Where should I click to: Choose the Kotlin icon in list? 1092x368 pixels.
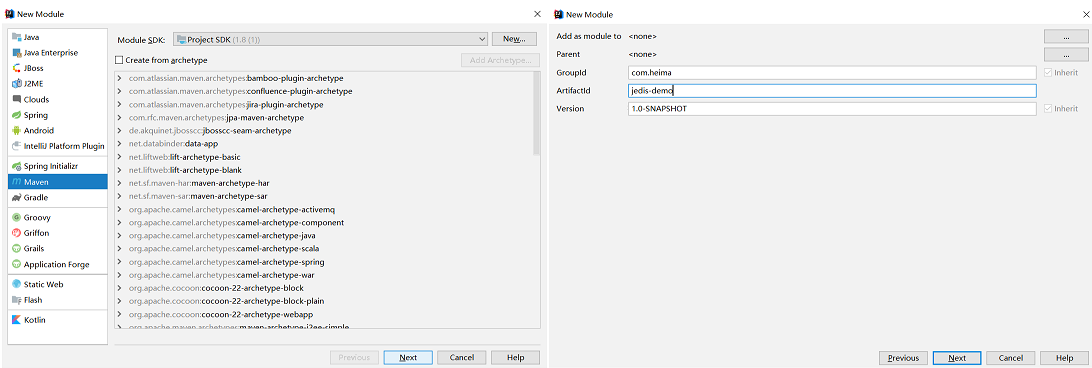[x=17, y=320]
